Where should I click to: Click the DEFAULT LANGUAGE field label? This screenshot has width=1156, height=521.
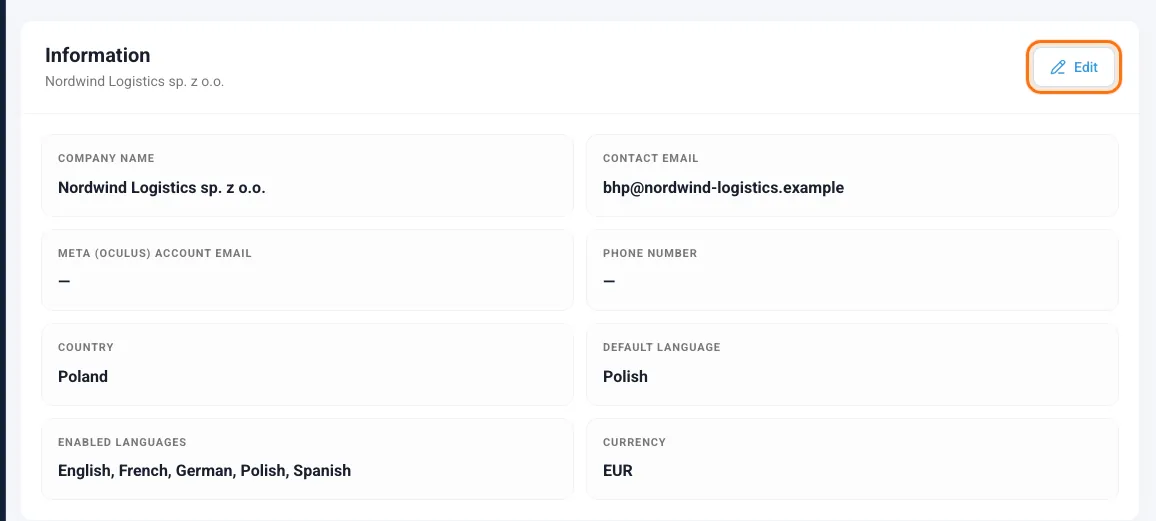click(661, 347)
